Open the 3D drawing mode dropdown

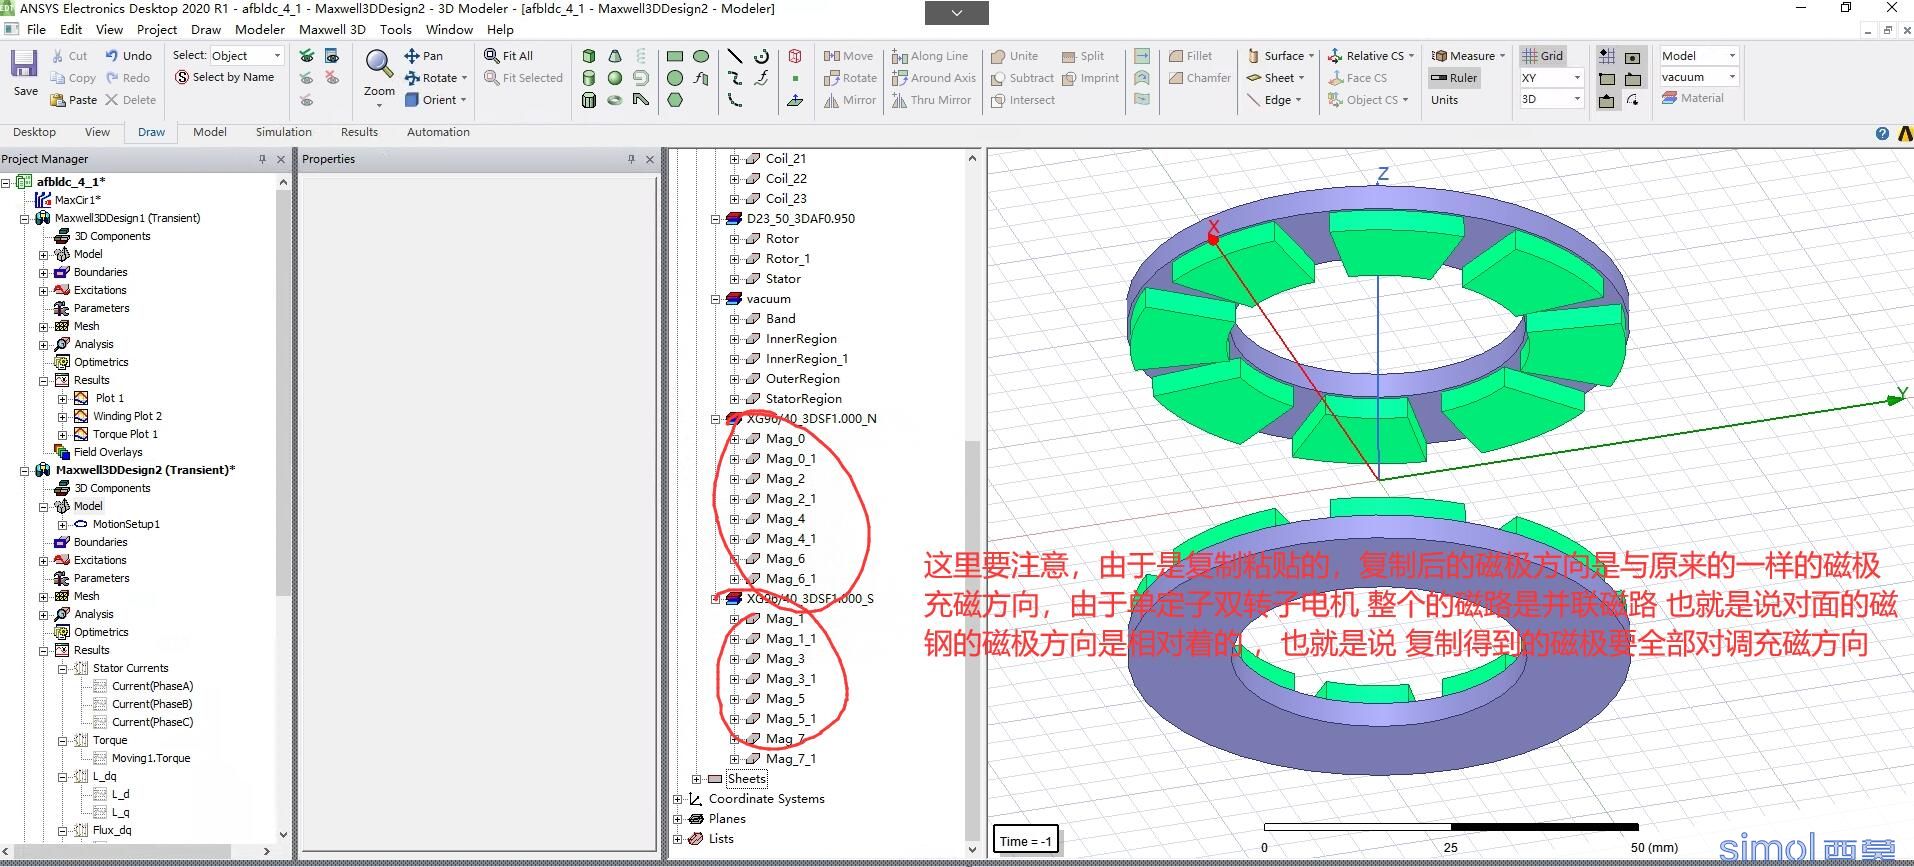[1551, 99]
